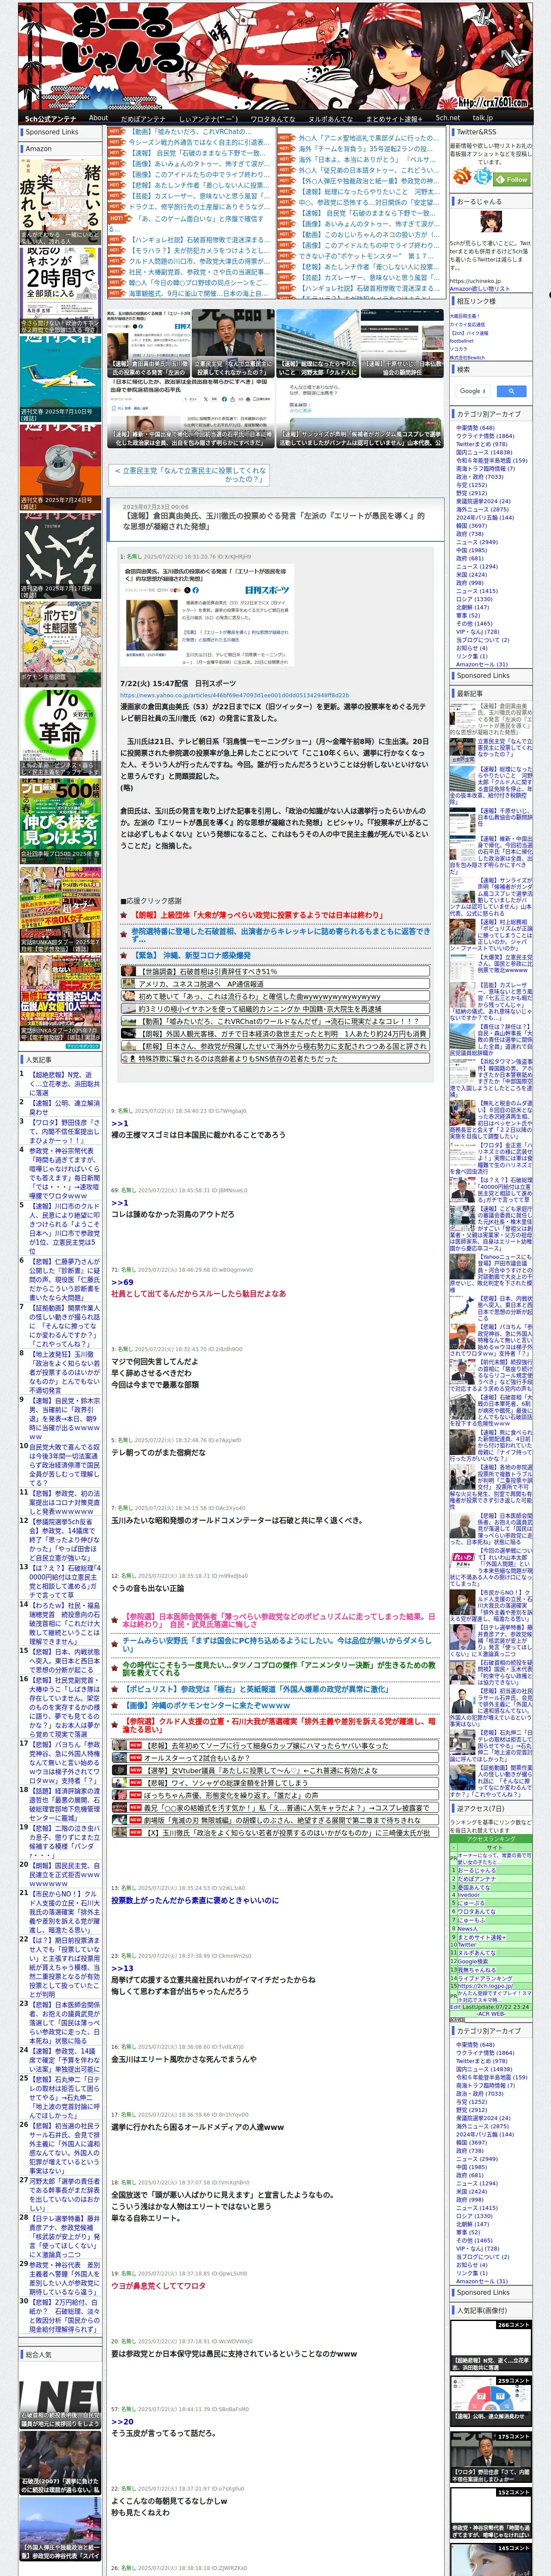Viewport: 551px width, 2576px height.
Task: Open the About menu item
Action: pyautogui.click(x=98, y=118)
